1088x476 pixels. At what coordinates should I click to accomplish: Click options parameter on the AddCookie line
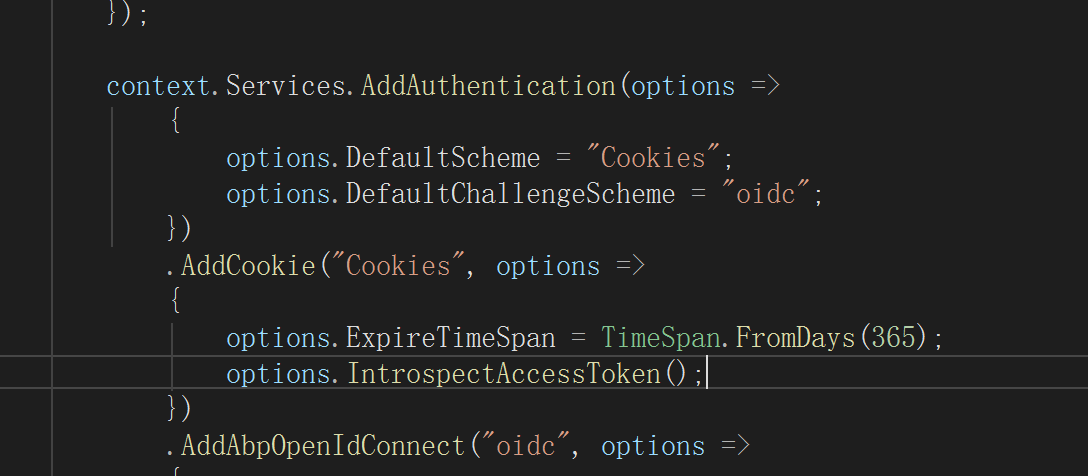547,266
